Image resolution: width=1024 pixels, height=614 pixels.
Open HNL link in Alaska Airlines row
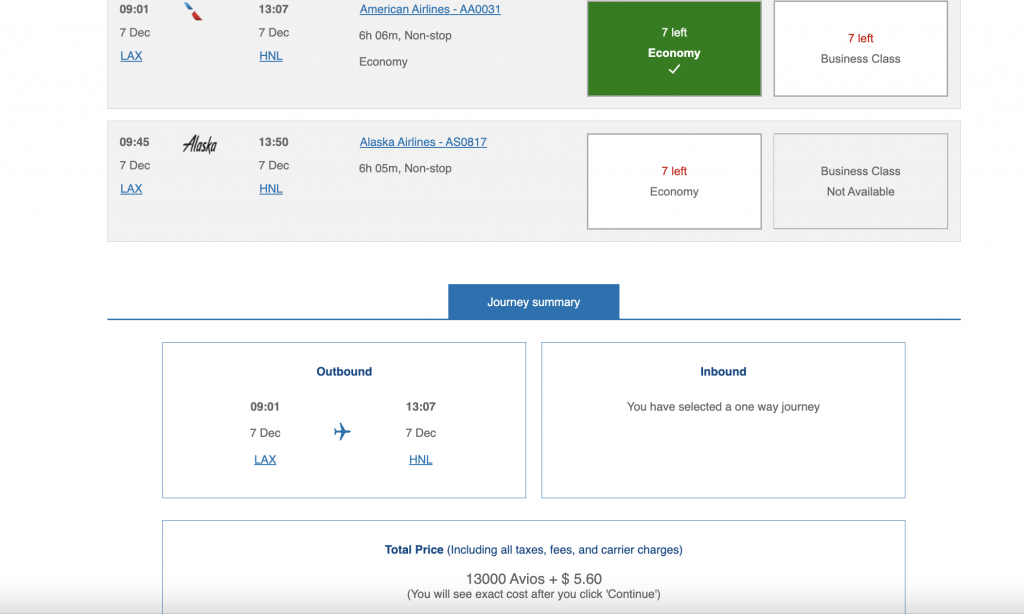tap(270, 189)
